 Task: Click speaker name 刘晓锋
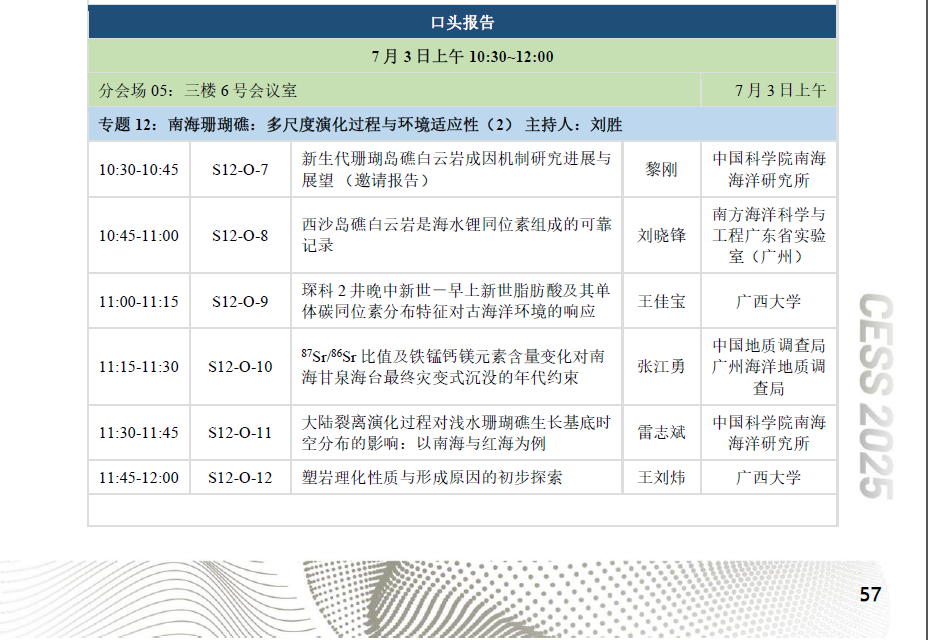(x=661, y=236)
